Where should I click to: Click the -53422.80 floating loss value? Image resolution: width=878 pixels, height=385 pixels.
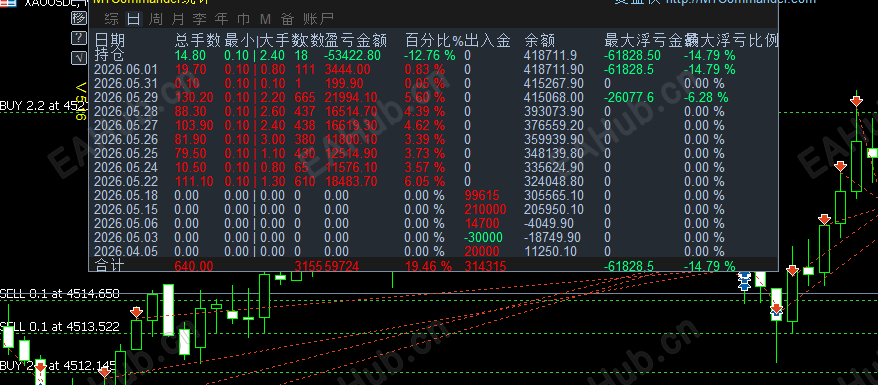352,55
